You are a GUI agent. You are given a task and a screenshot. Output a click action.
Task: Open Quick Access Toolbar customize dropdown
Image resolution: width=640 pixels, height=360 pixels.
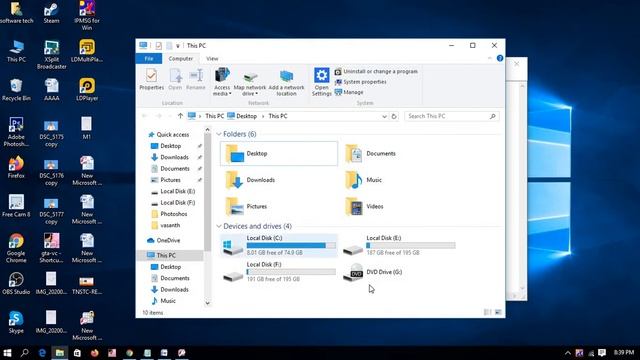[x=178, y=46]
